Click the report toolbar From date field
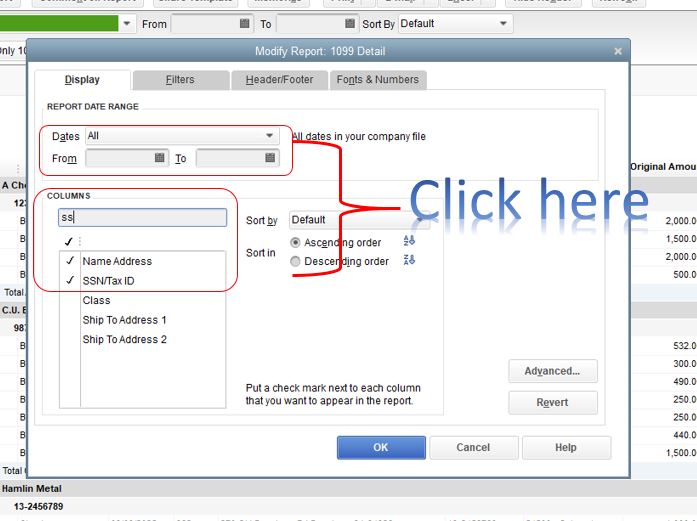This screenshot has width=697, height=521. coord(212,24)
